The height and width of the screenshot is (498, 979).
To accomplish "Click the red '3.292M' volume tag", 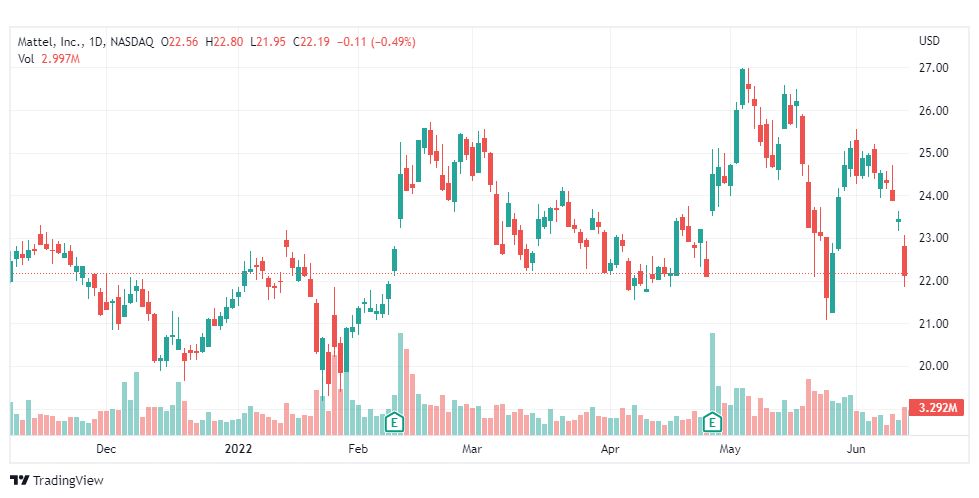I will coord(937,408).
